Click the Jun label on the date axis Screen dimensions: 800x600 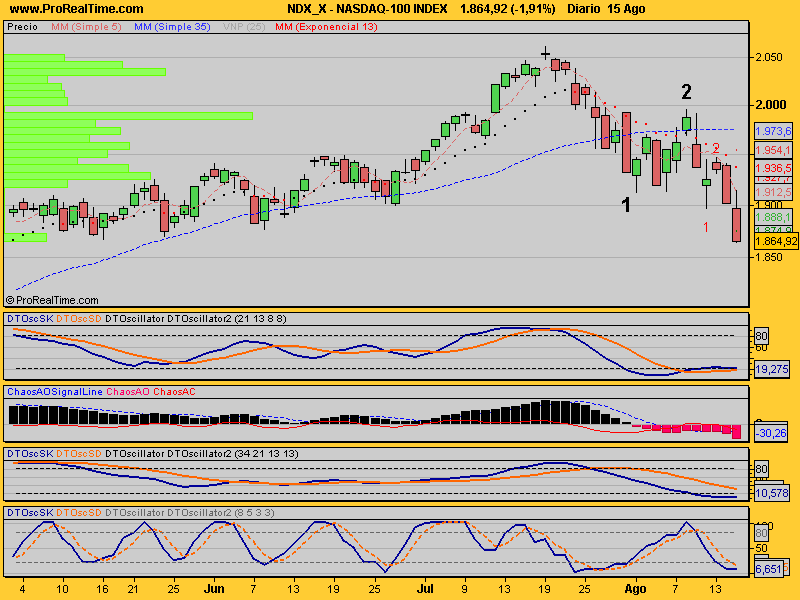[x=214, y=589]
